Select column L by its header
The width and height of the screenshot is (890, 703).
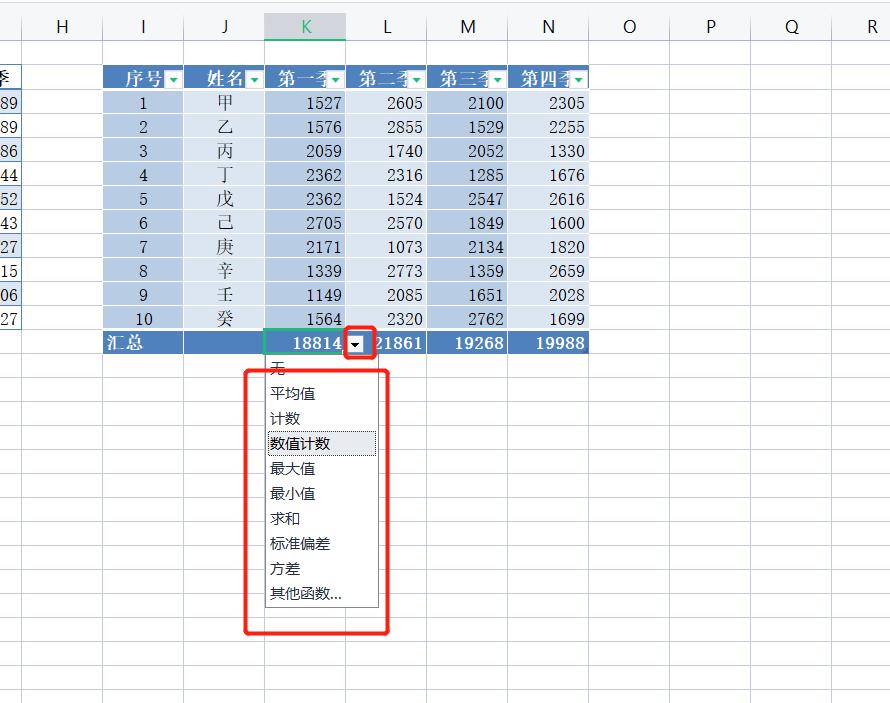386,25
